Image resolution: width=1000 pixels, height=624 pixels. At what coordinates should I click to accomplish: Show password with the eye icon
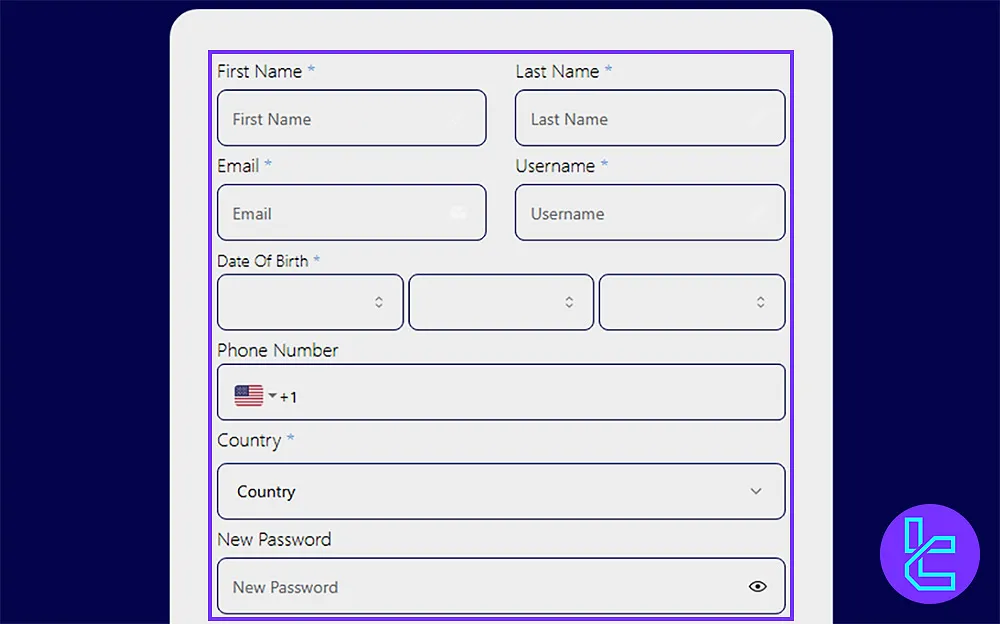pos(757,586)
